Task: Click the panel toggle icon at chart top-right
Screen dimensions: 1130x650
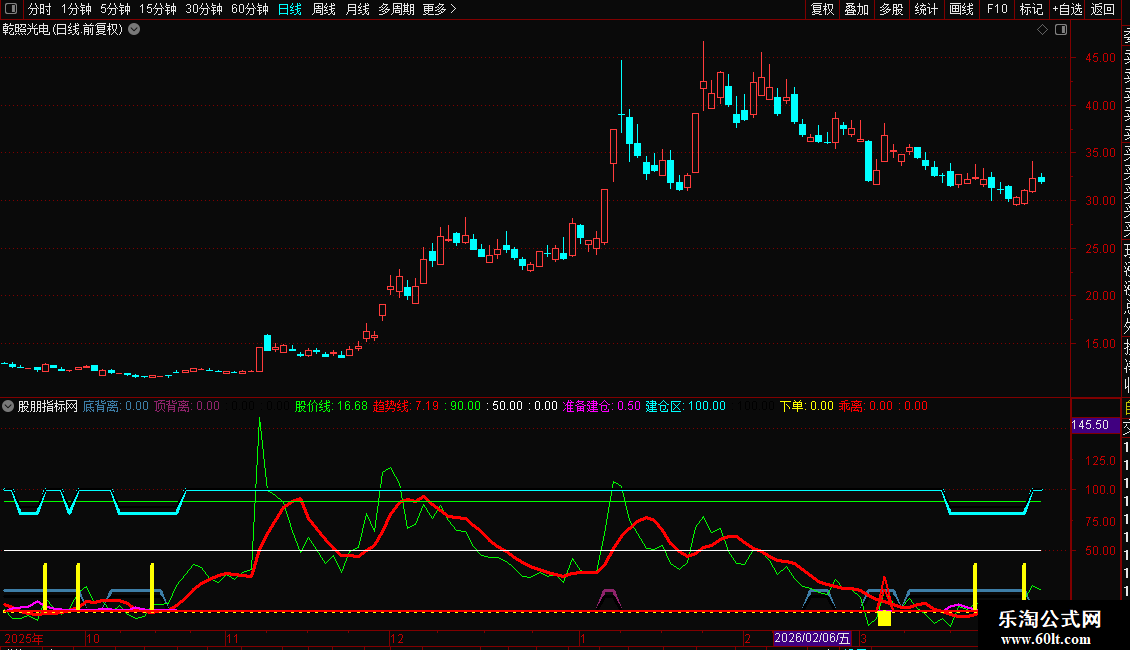Action: tap(1061, 30)
